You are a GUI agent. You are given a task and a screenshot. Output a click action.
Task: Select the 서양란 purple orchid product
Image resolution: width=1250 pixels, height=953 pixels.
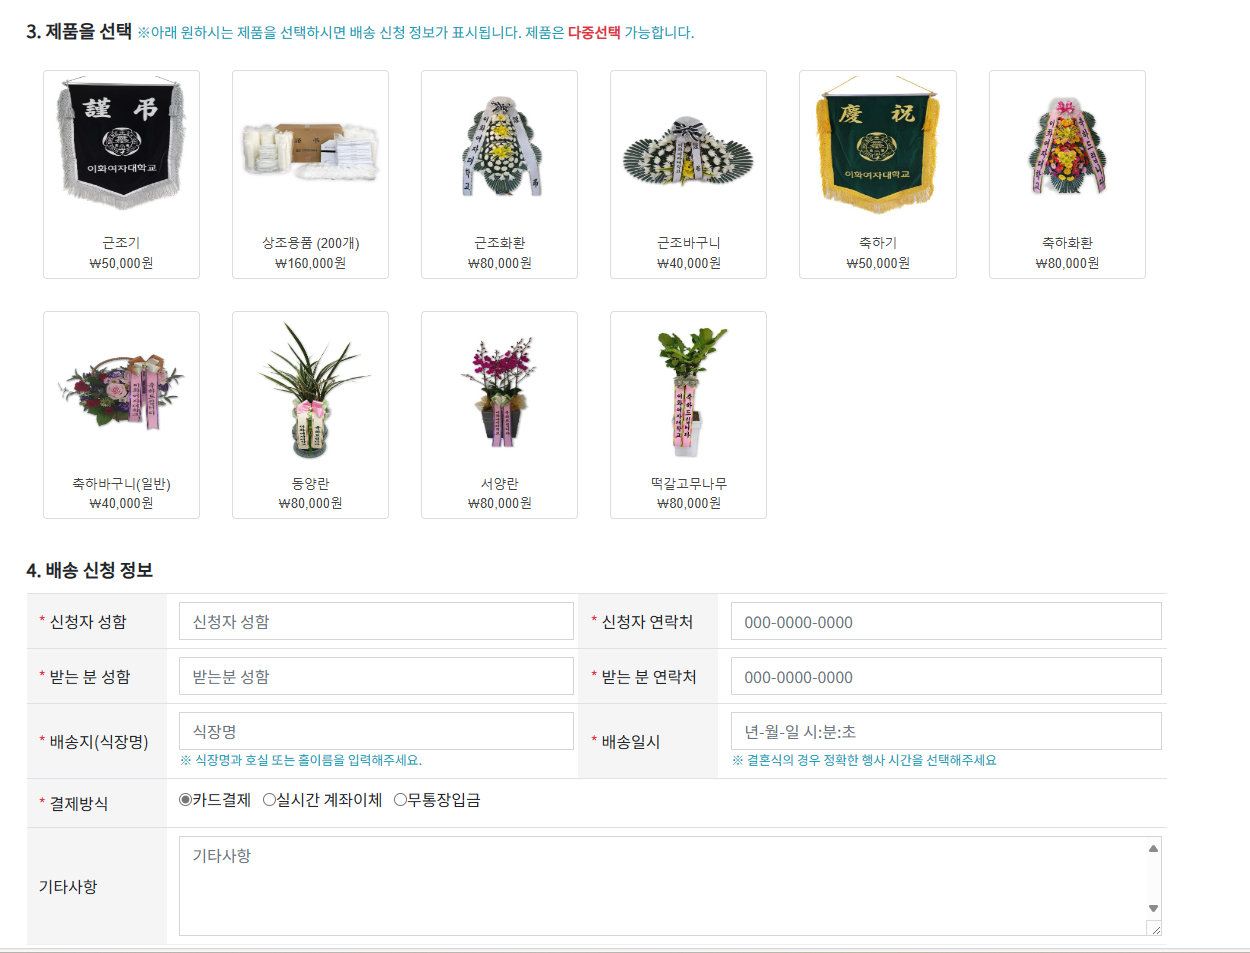(499, 415)
